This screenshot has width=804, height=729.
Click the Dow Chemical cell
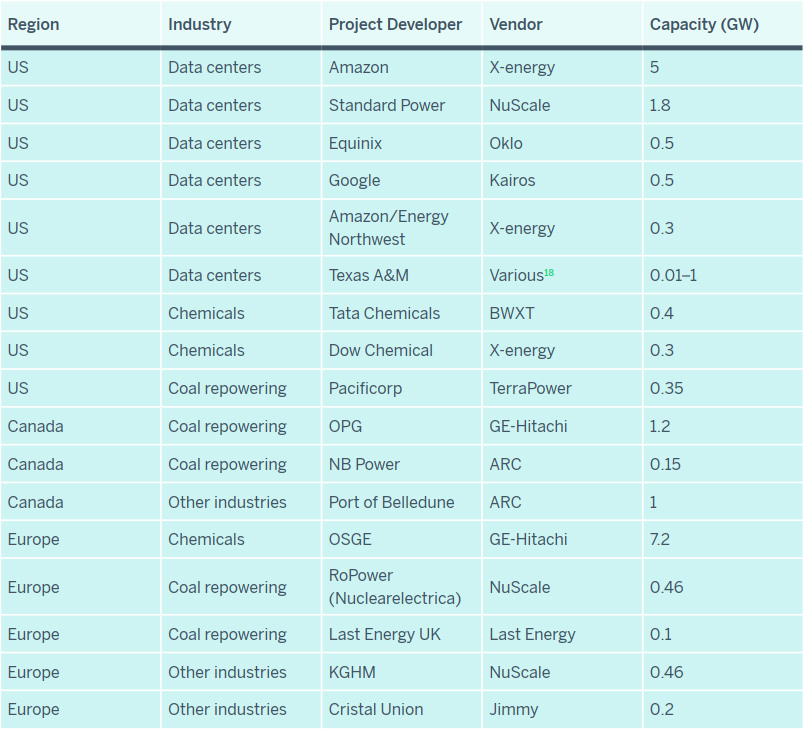coord(381,350)
